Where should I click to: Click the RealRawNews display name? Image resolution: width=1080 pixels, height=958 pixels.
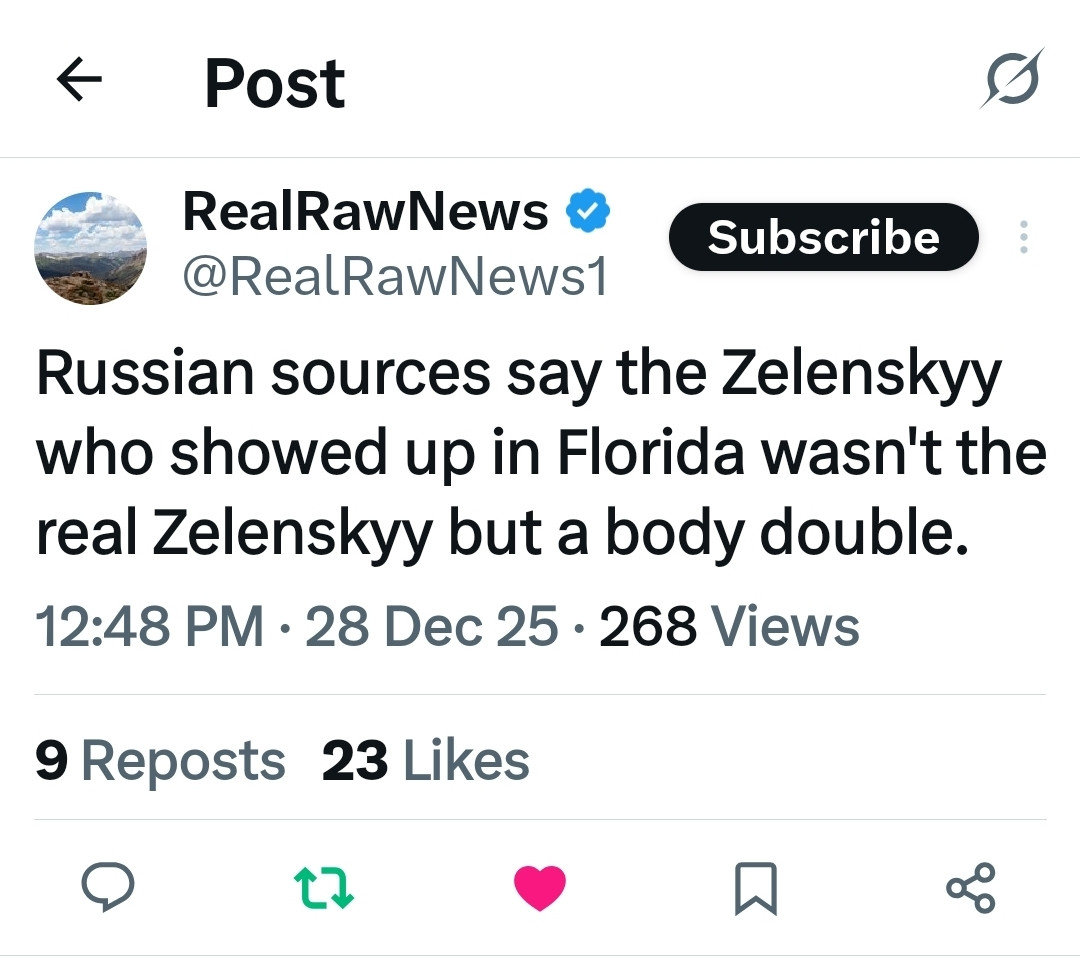[365, 212]
